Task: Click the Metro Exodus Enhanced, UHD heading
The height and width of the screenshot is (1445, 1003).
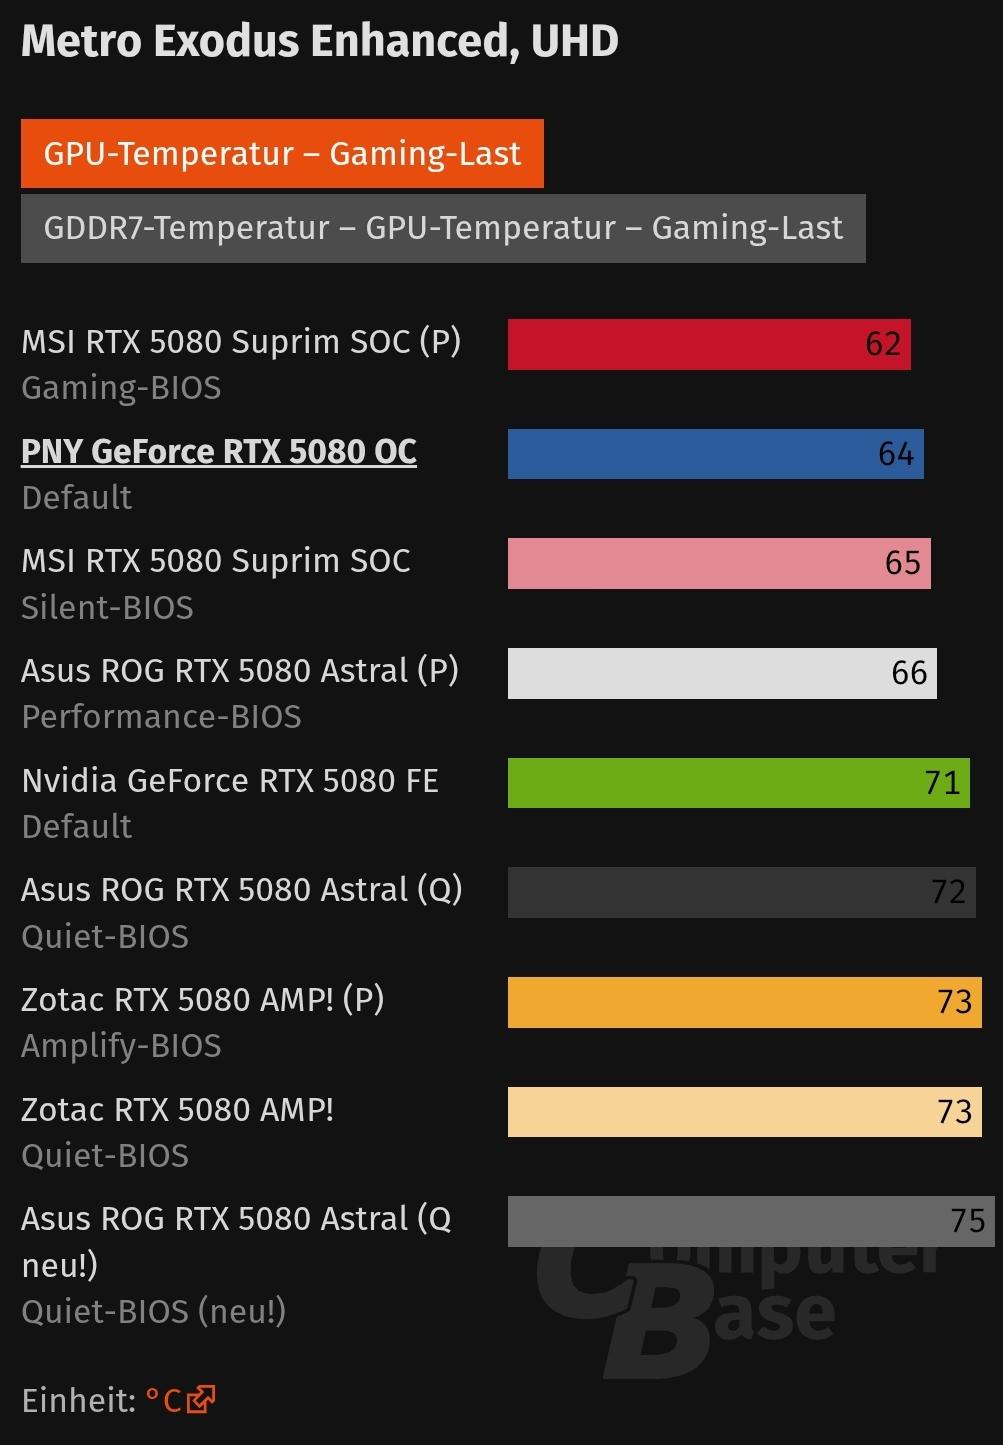Action: point(319,42)
